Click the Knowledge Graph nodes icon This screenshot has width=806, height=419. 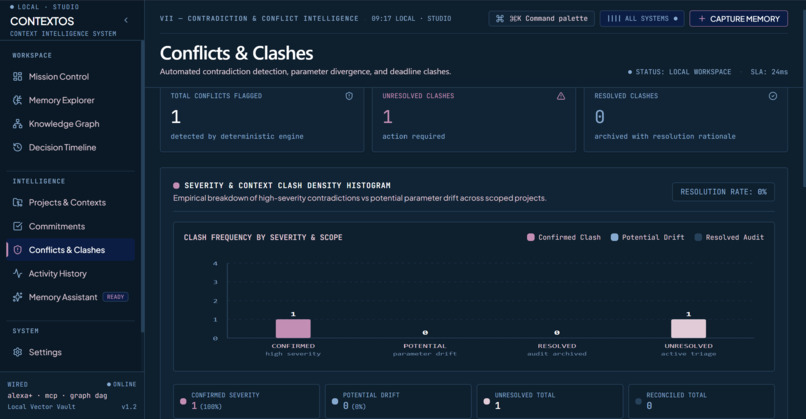(x=17, y=124)
